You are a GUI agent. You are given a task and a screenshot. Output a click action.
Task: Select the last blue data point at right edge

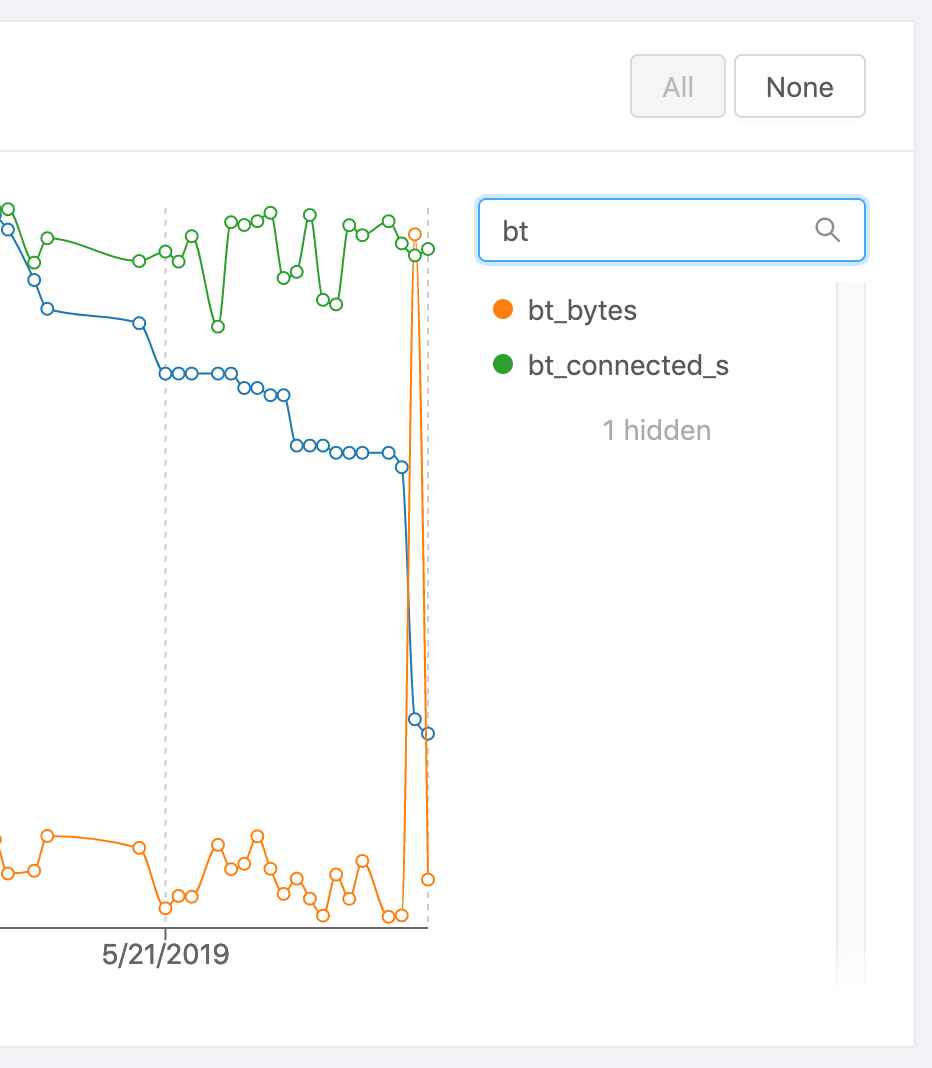pos(428,733)
